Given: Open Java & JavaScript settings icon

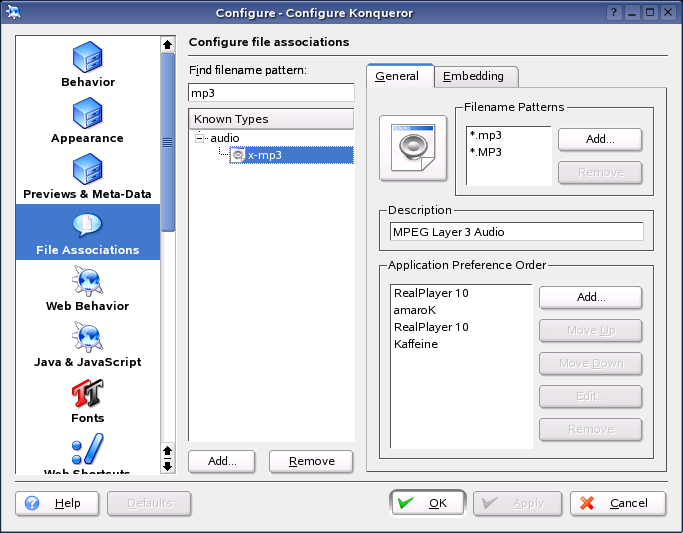Looking at the screenshot, I should (x=88, y=344).
